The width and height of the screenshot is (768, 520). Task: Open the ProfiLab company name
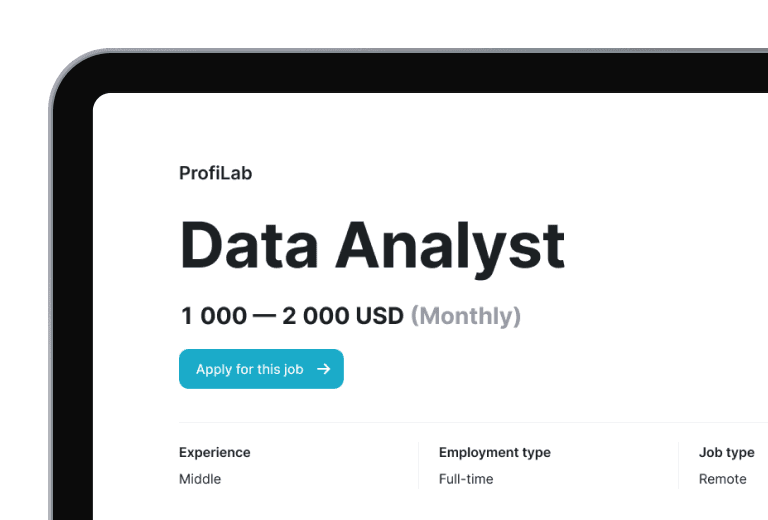(x=215, y=173)
